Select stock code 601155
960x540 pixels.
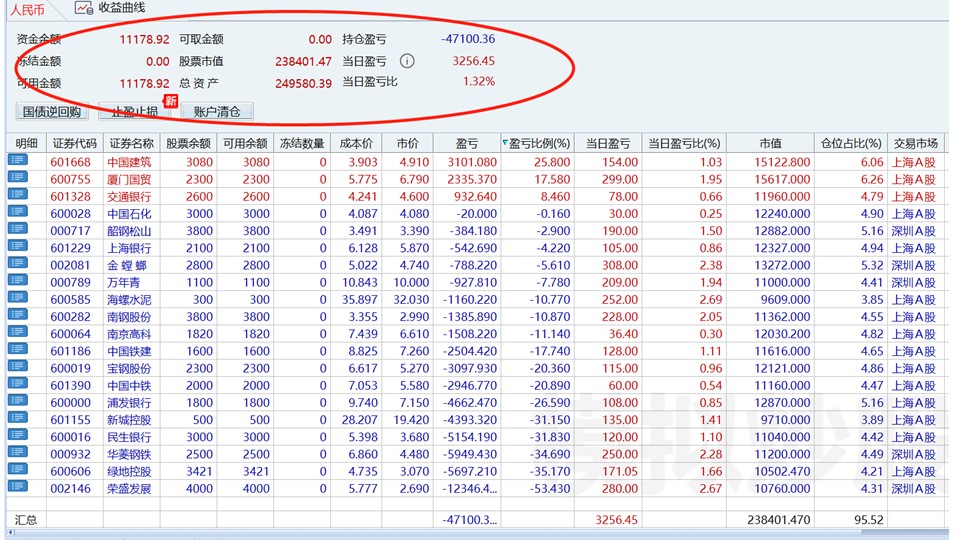click(x=70, y=419)
